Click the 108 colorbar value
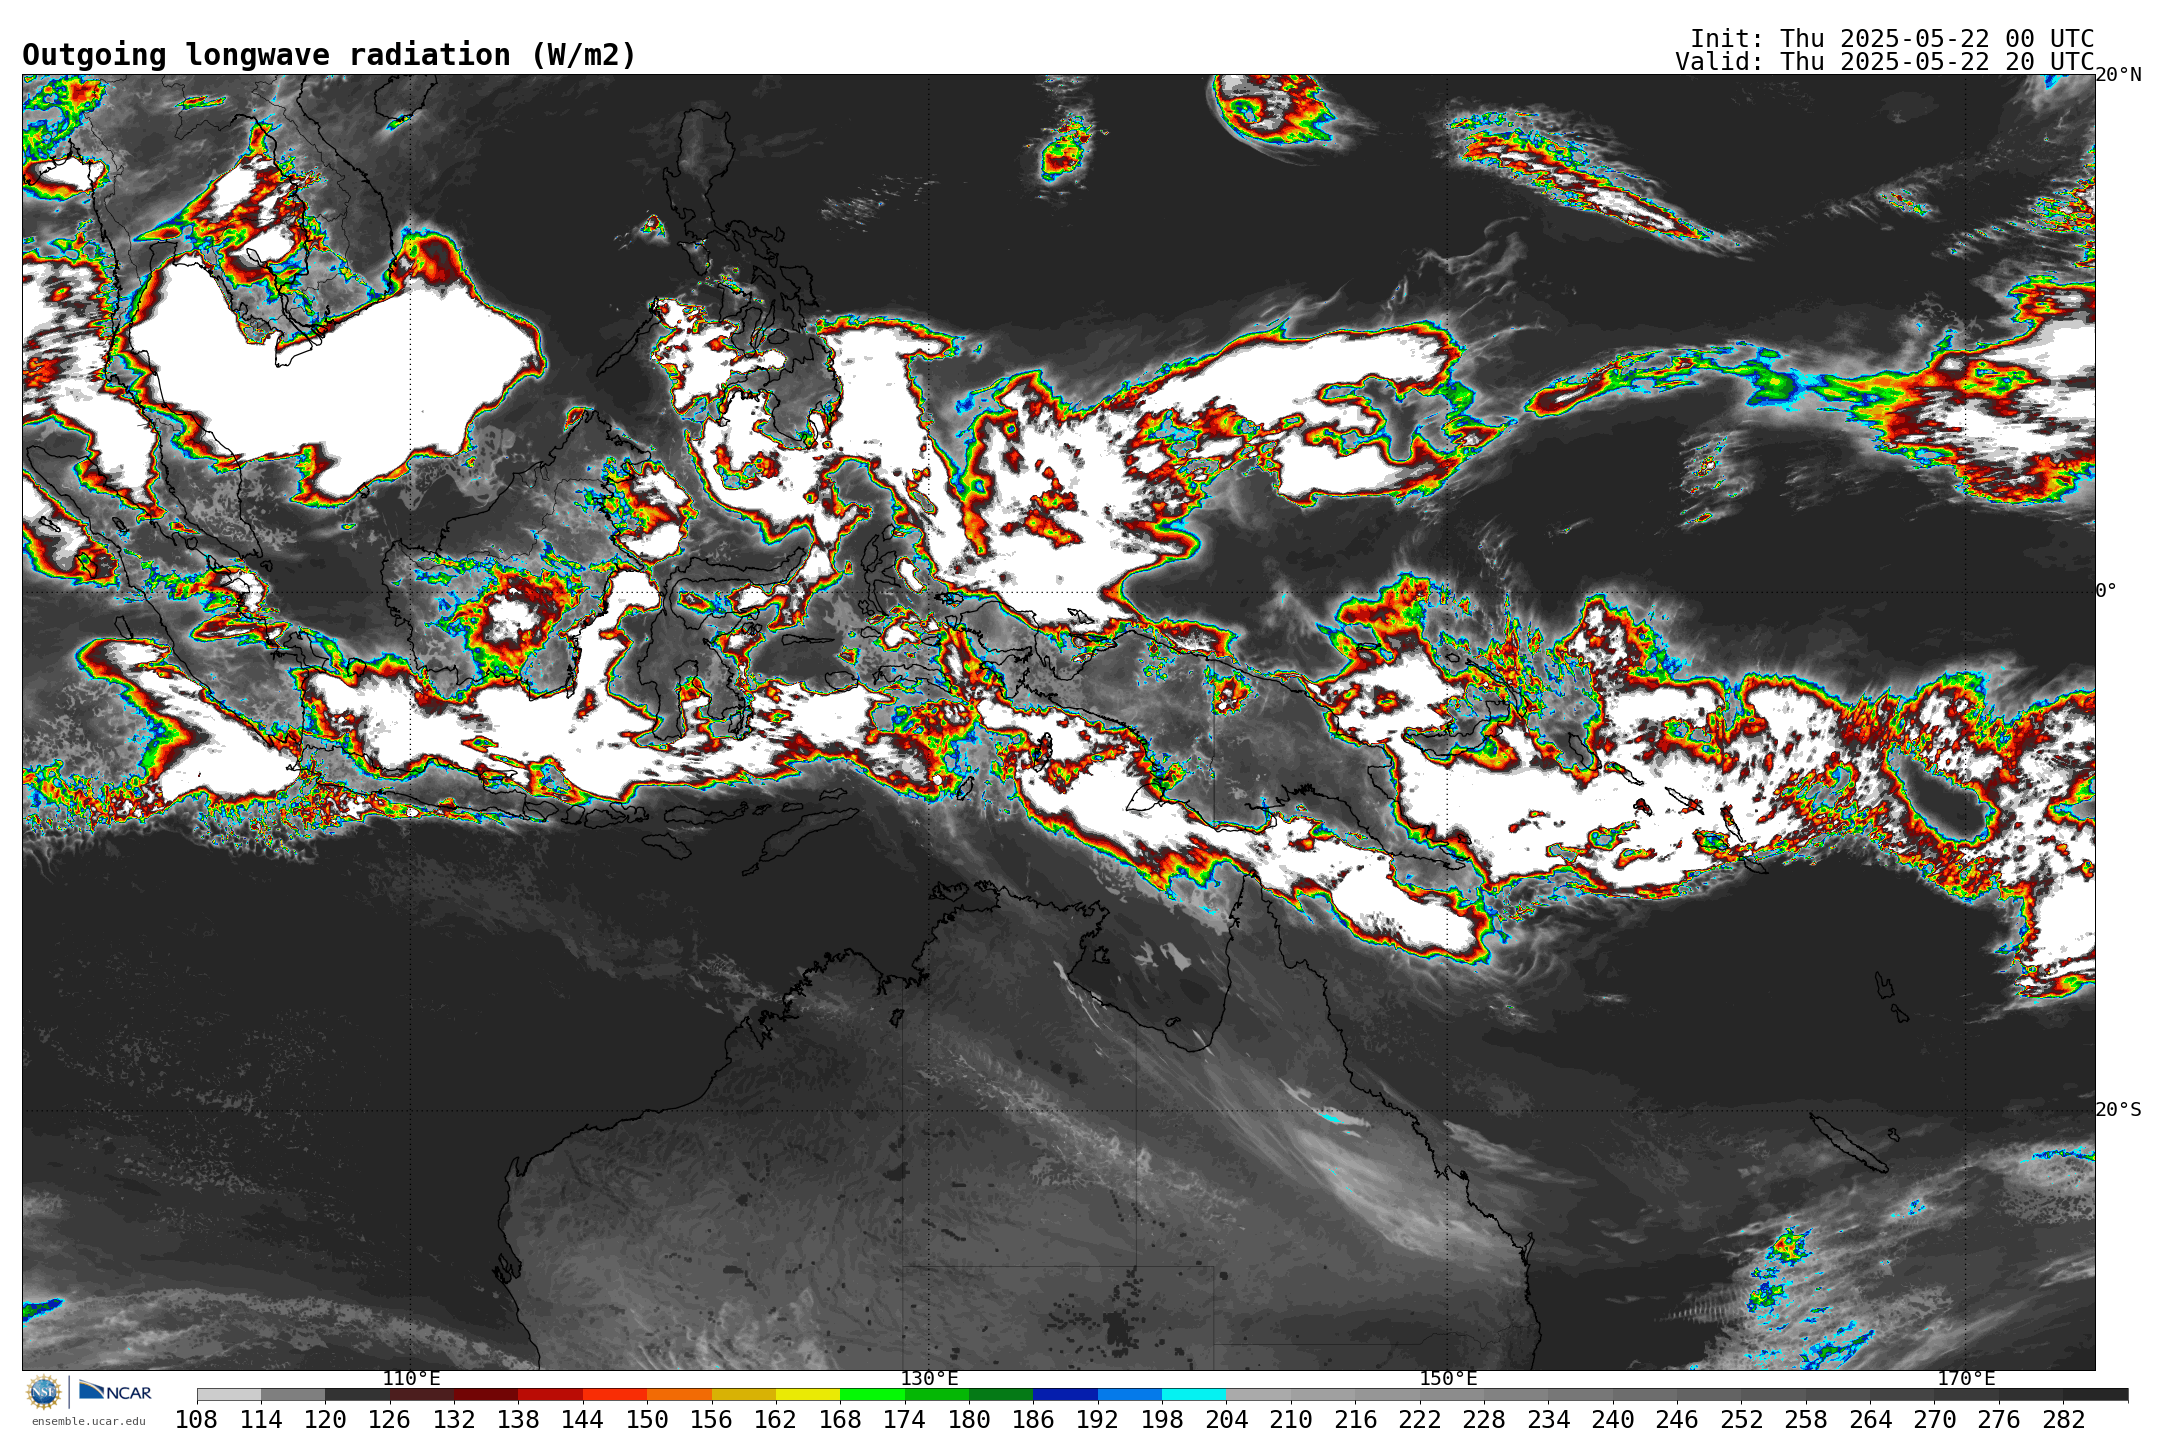 click(x=197, y=1420)
